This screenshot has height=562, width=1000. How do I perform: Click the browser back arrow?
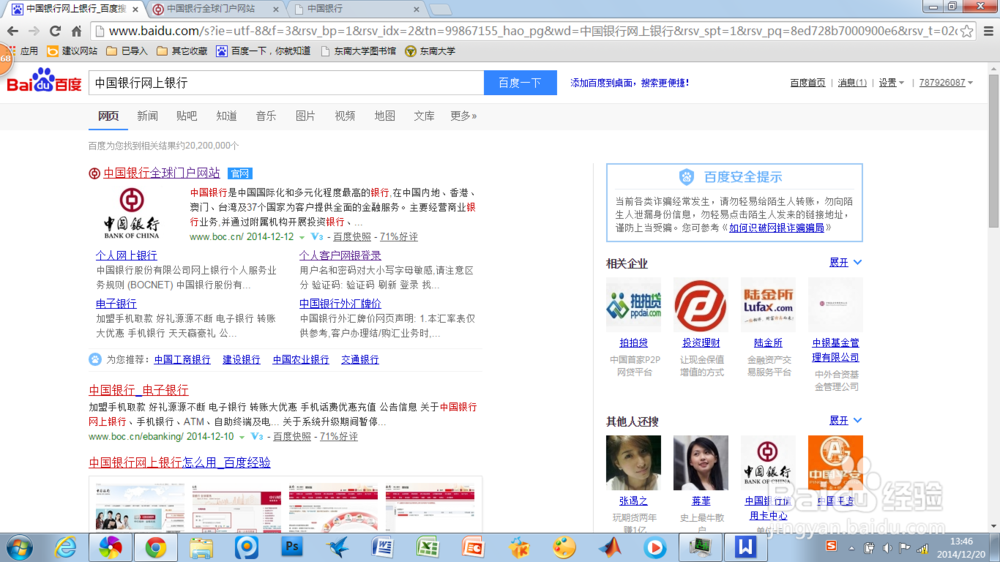click(x=12, y=31)
